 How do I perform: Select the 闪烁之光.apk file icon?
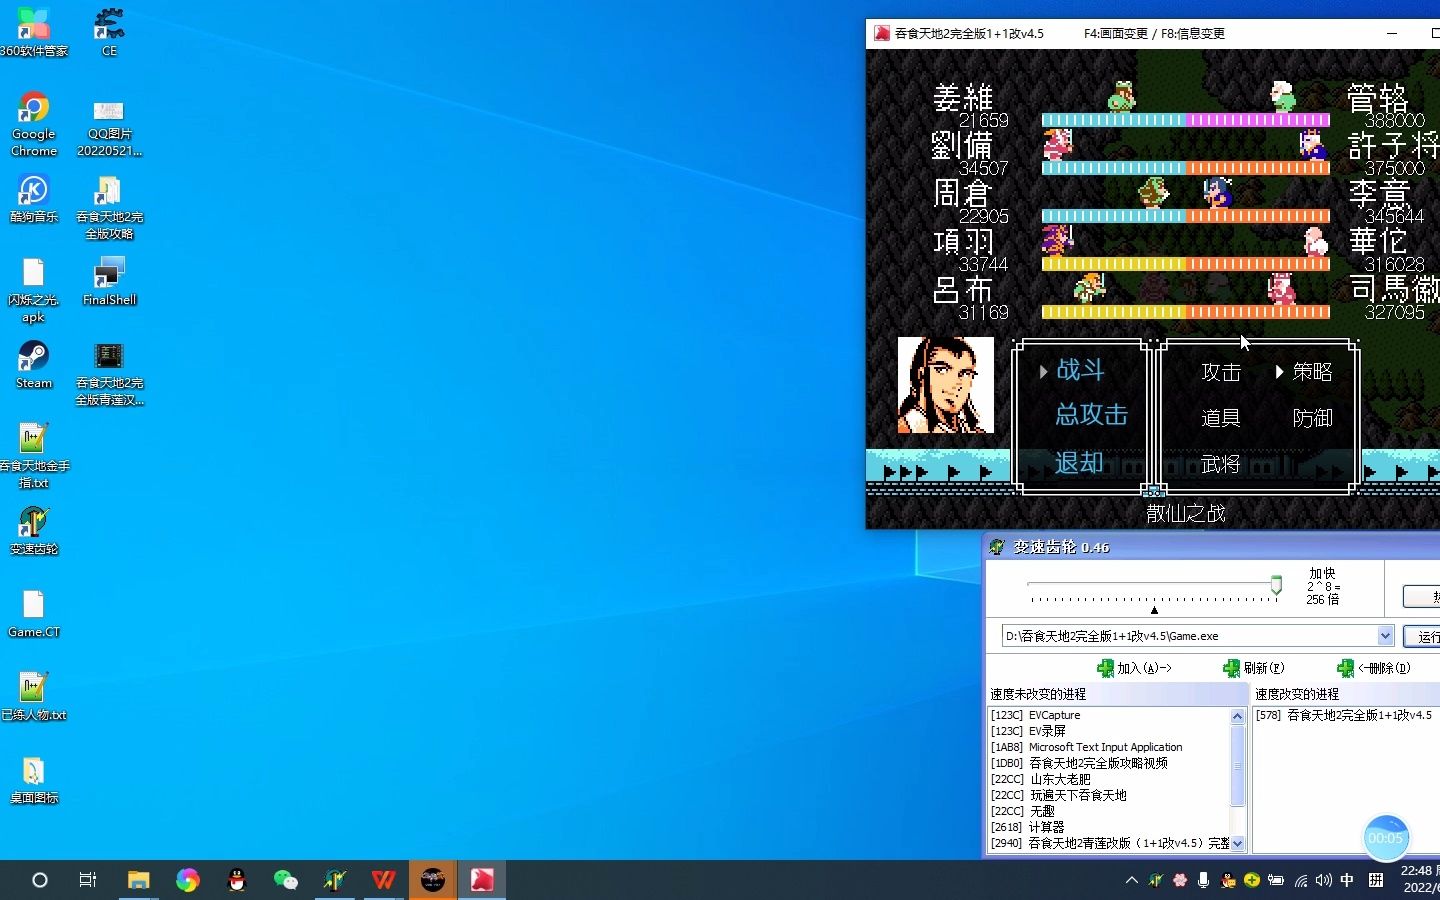[33, 290]
